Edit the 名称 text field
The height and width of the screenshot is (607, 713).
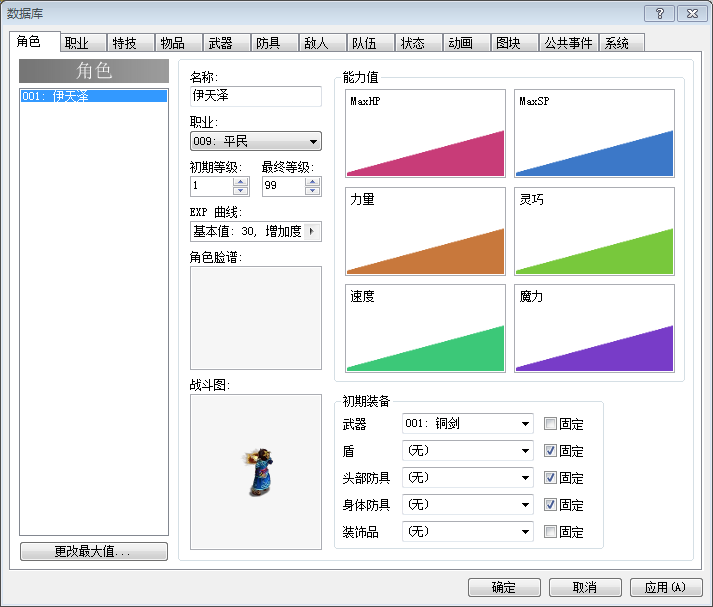coord(256,96)
